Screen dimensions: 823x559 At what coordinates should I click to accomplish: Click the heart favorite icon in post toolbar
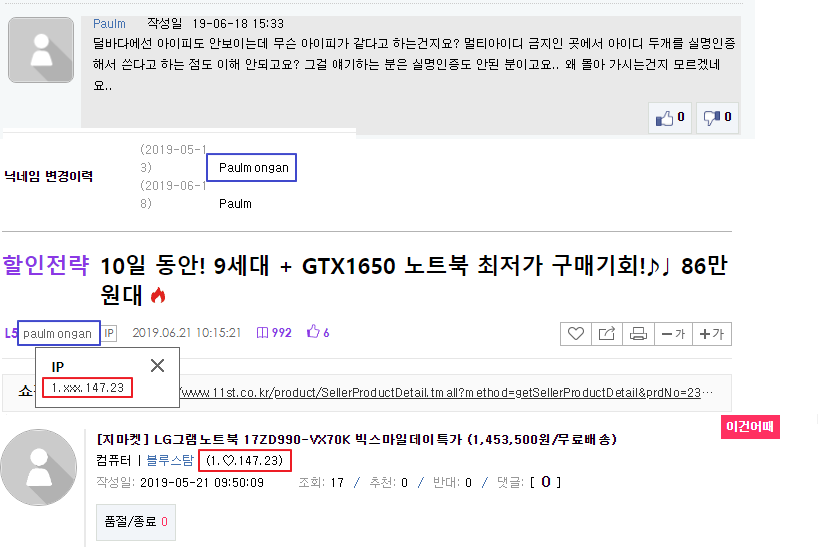576,334
